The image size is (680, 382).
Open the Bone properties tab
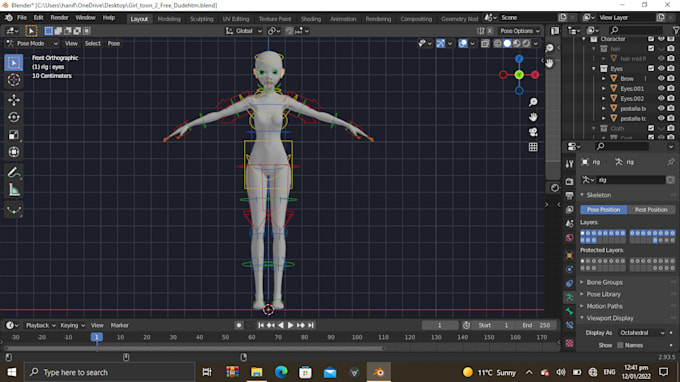pyautogui.click(x=569, y=311)
